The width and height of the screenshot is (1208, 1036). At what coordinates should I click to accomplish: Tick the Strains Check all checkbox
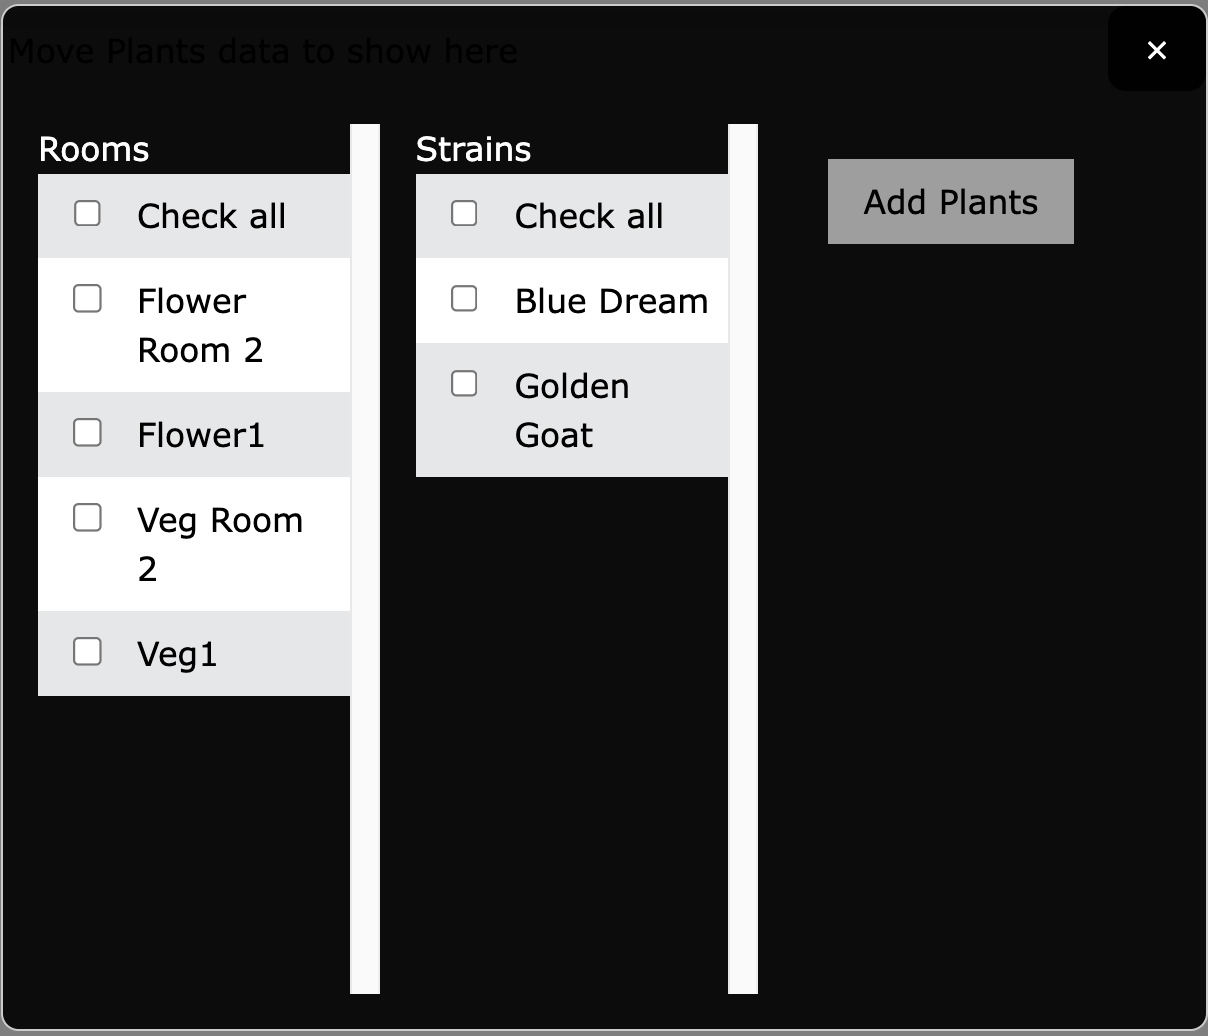pyautogui.click(x=464, y=213)
